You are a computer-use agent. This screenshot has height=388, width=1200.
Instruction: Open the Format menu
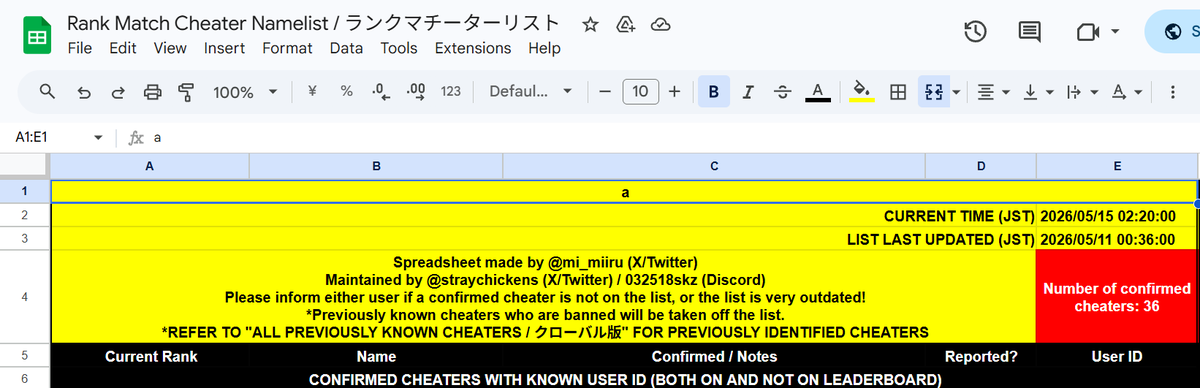click(288, 48)
